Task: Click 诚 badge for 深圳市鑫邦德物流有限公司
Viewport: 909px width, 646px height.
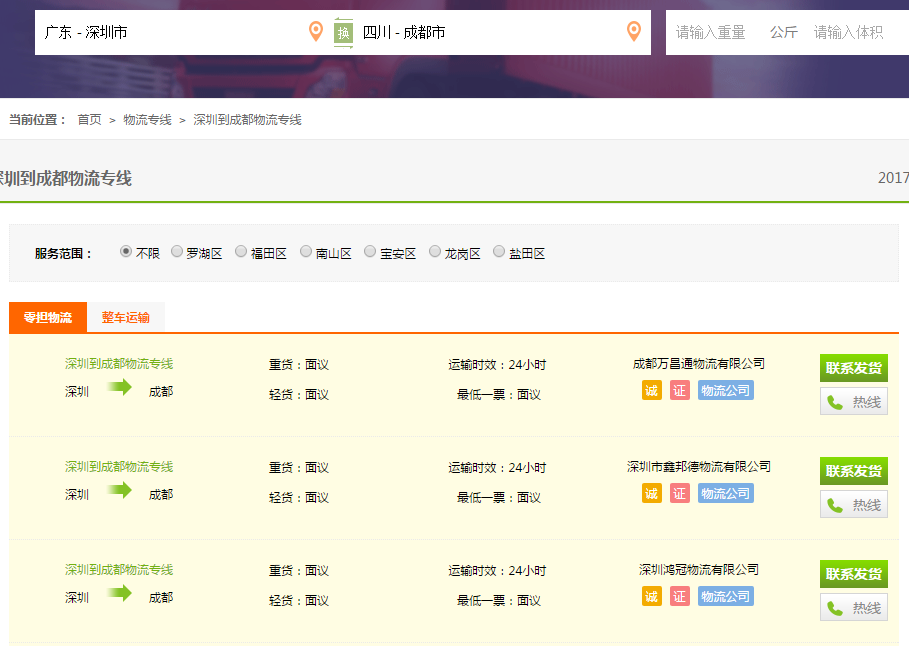Action: (x=652, y=493)
